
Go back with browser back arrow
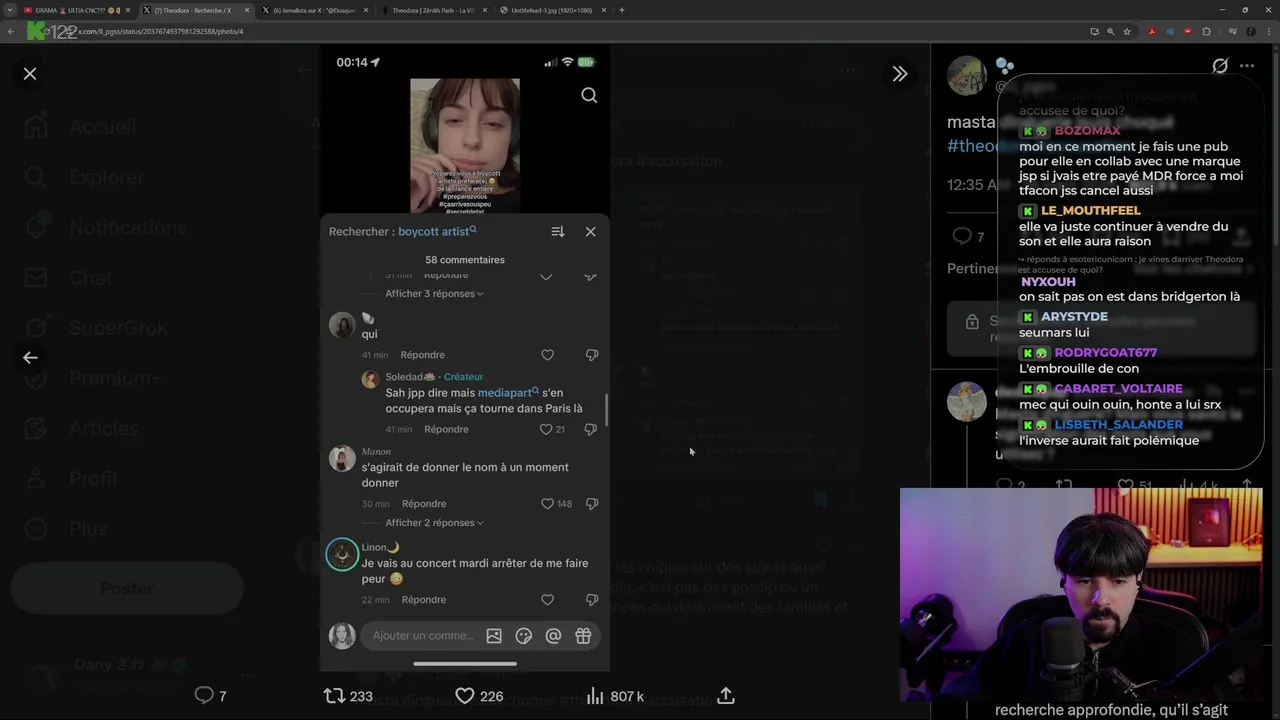(10, 31)
